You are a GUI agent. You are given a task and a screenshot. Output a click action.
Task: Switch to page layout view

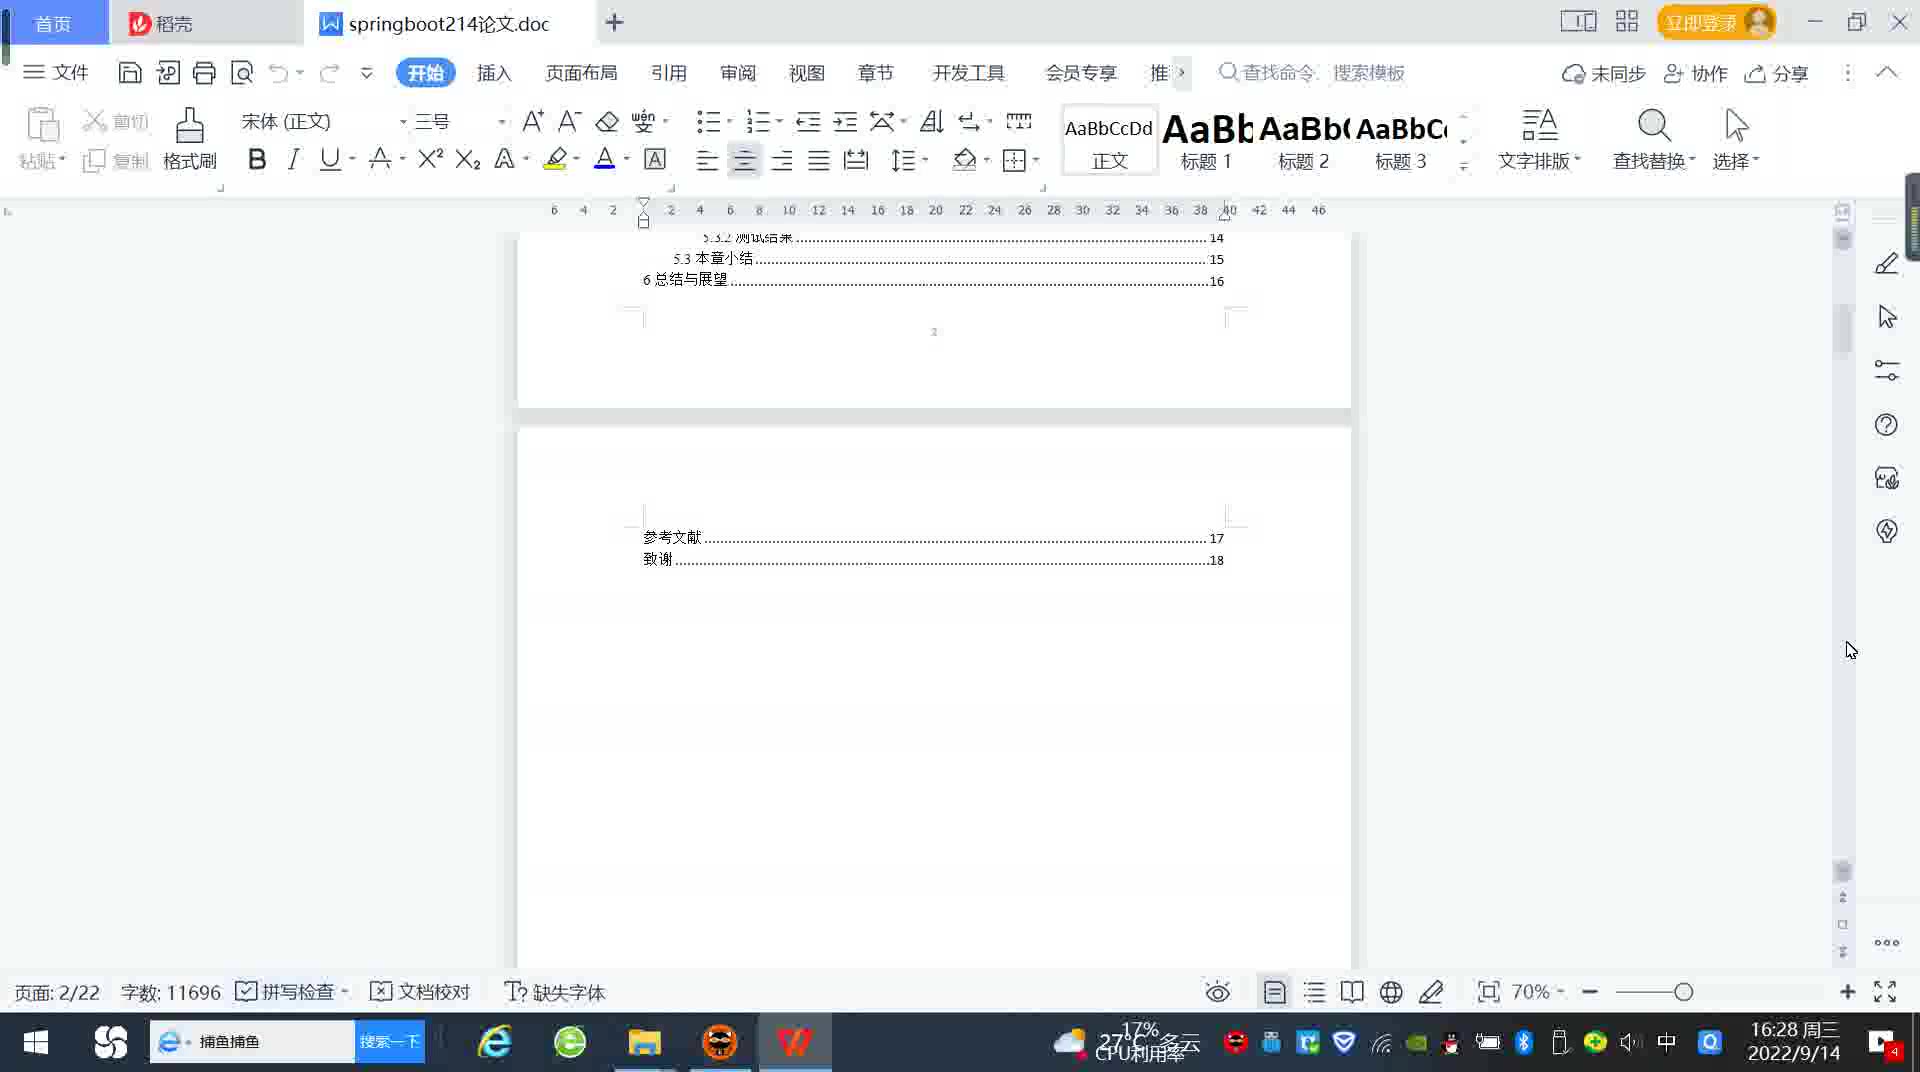(x=1274, y=992)
